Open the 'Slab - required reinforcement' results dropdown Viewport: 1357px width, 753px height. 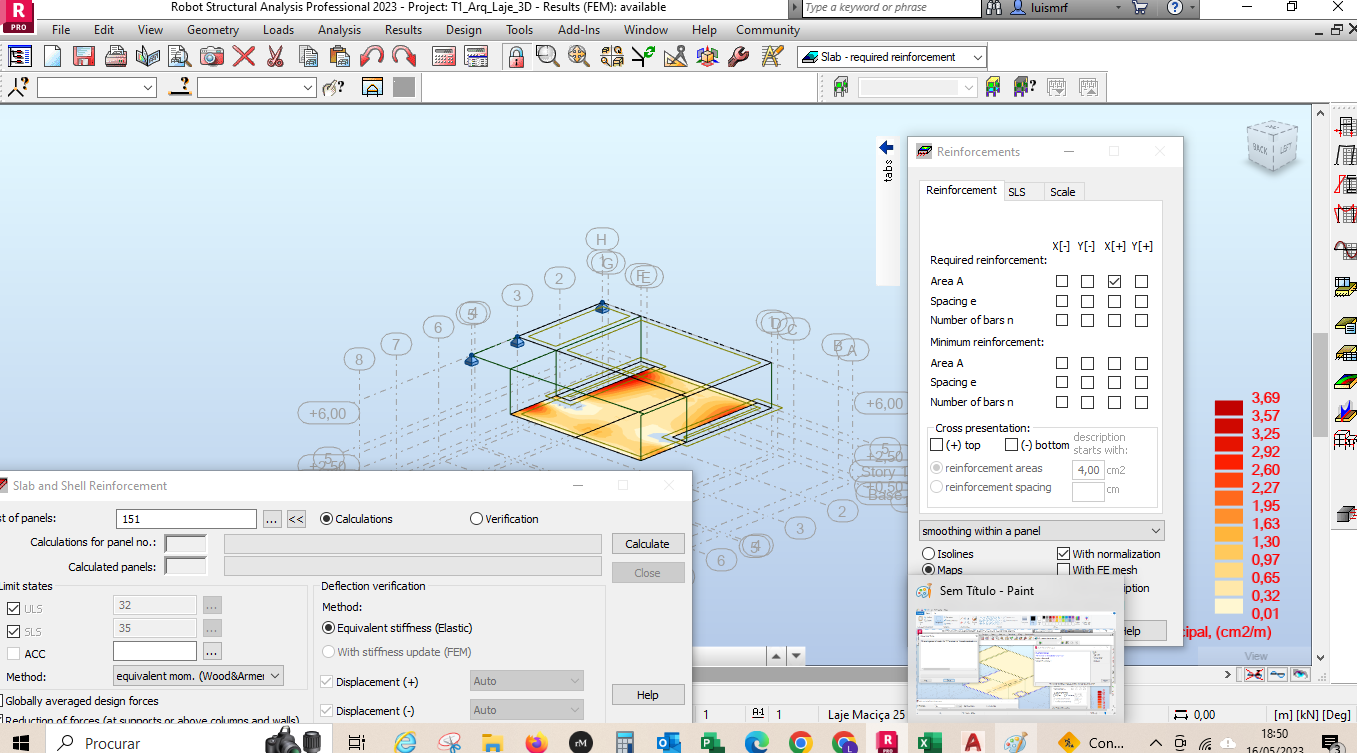[890, 56]
